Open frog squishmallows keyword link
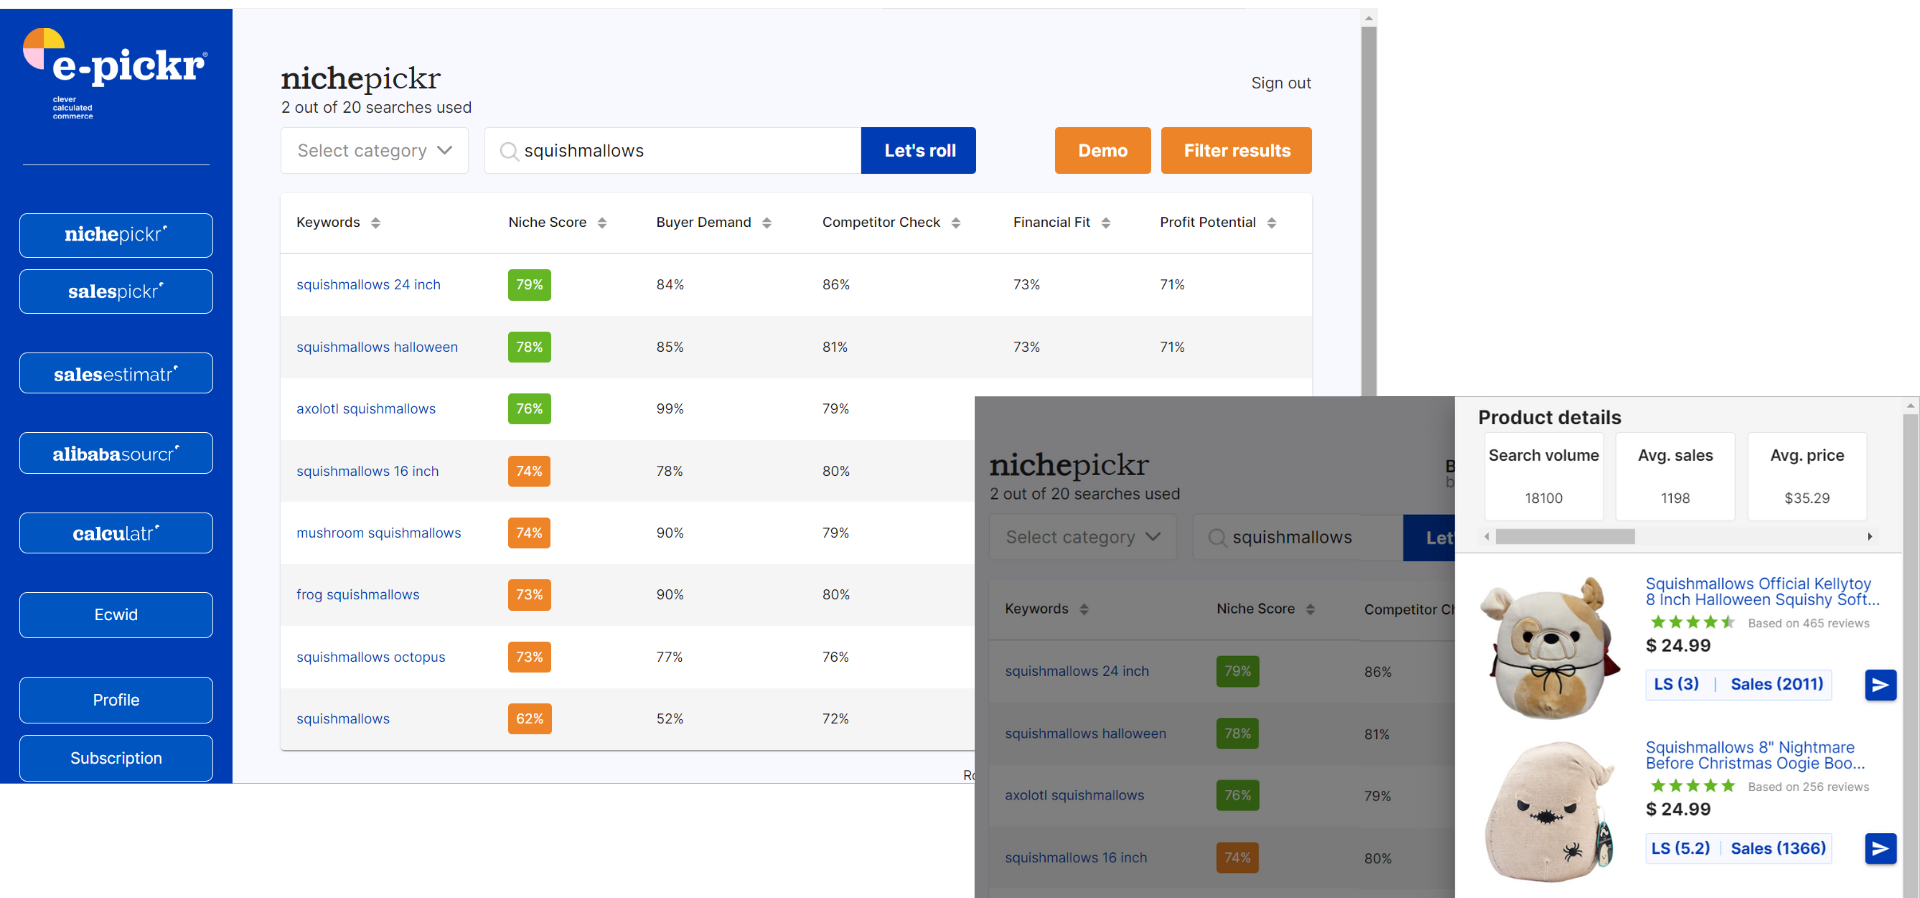Viewport: 1920px width, 898px height. [358, 595]
